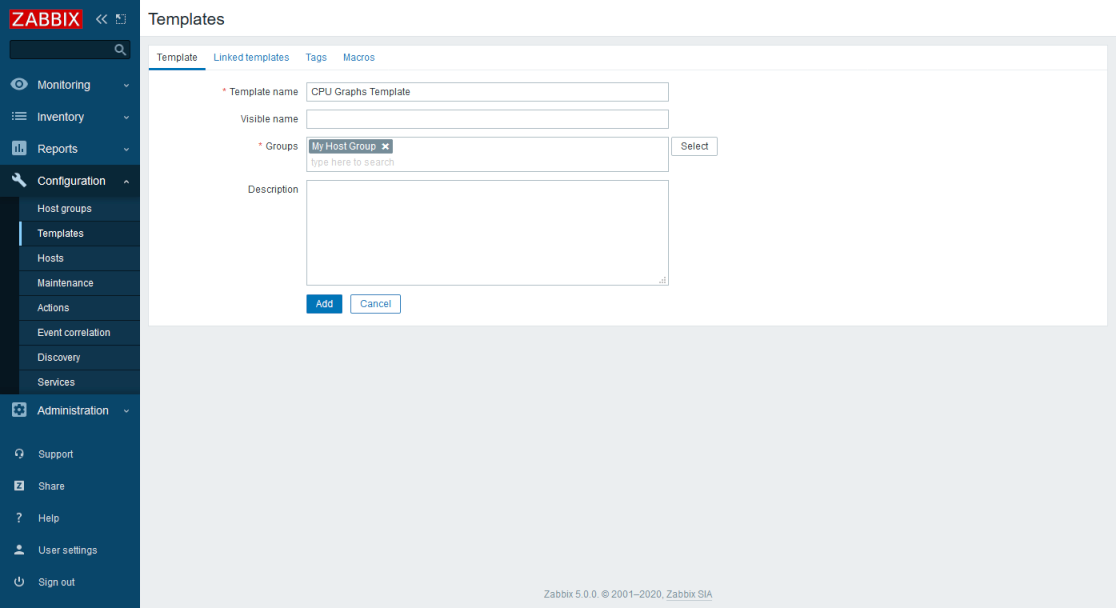Click the Support link text

pos(56,454)
